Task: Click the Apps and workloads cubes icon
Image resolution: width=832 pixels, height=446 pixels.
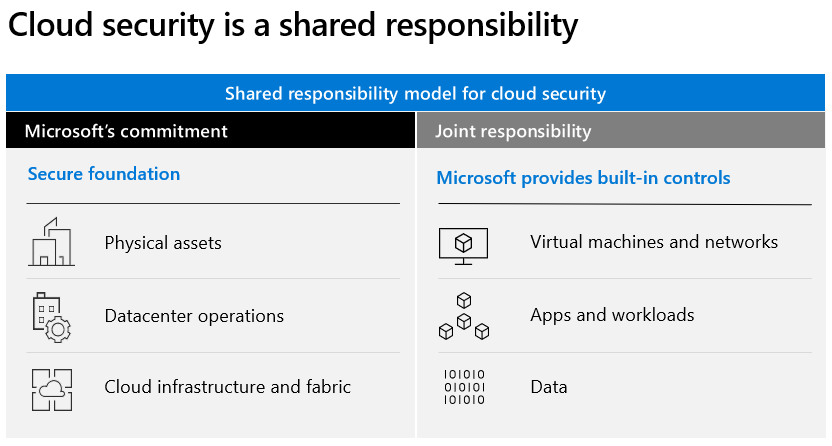Action: click(x=463, y=316)
